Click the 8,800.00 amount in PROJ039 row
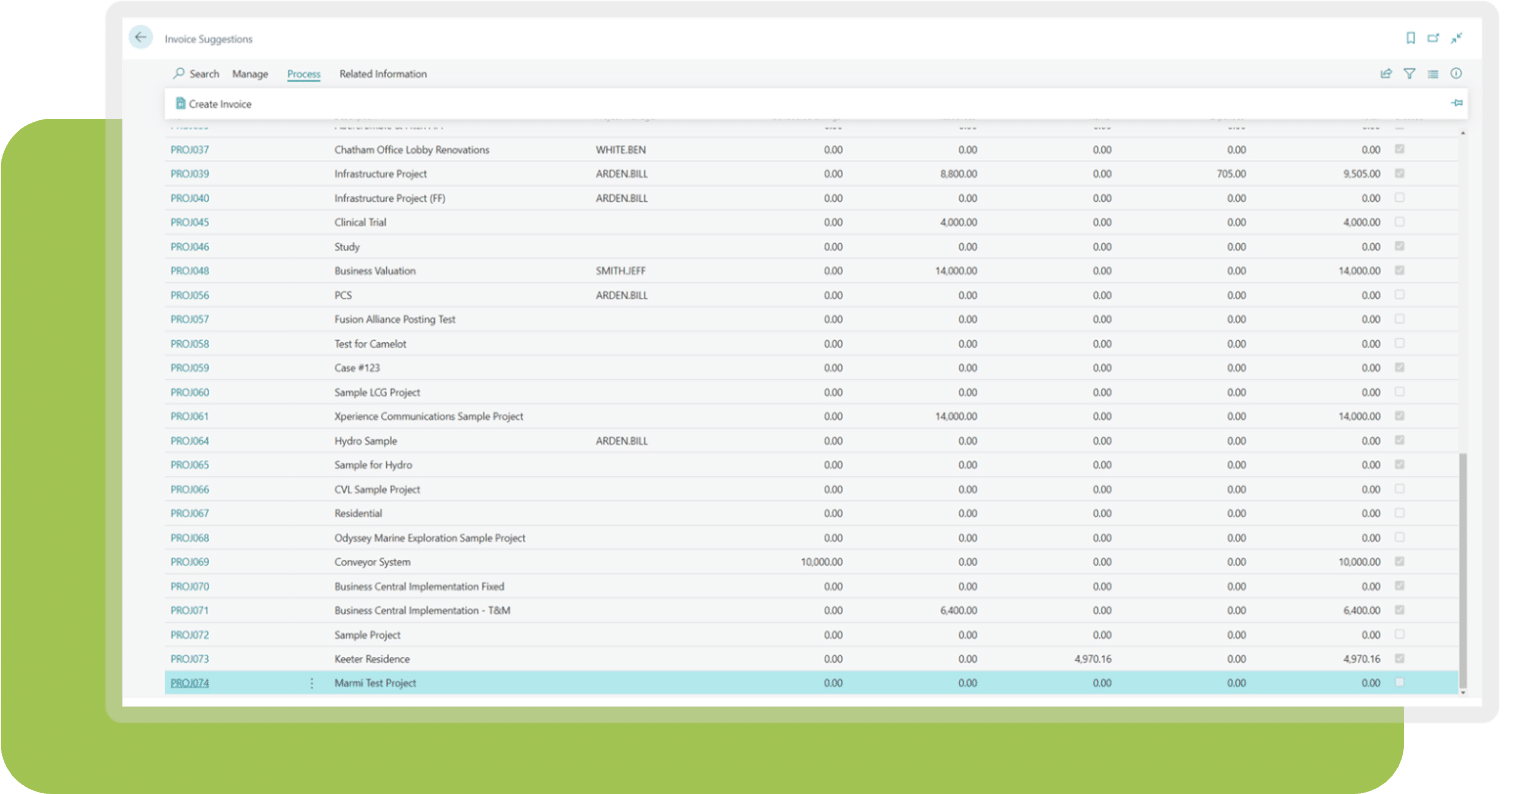This screenshot has width=1517, height=794. click(x=959, y=174)
